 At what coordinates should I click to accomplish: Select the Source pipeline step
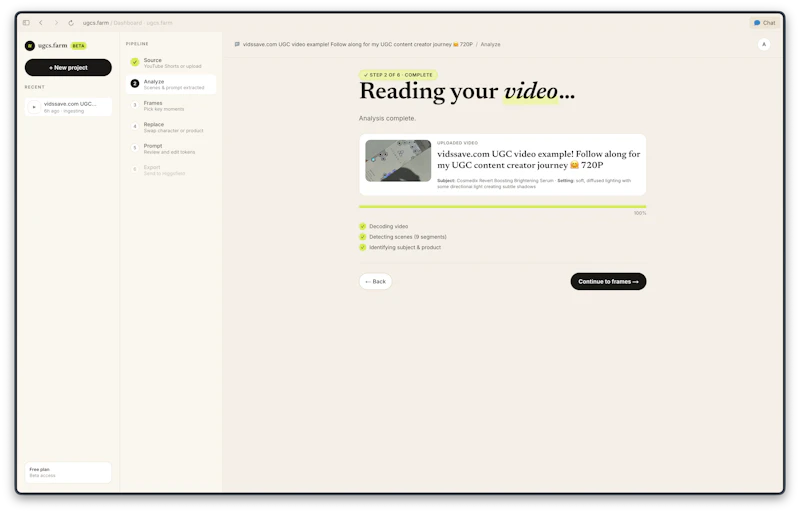171,63
